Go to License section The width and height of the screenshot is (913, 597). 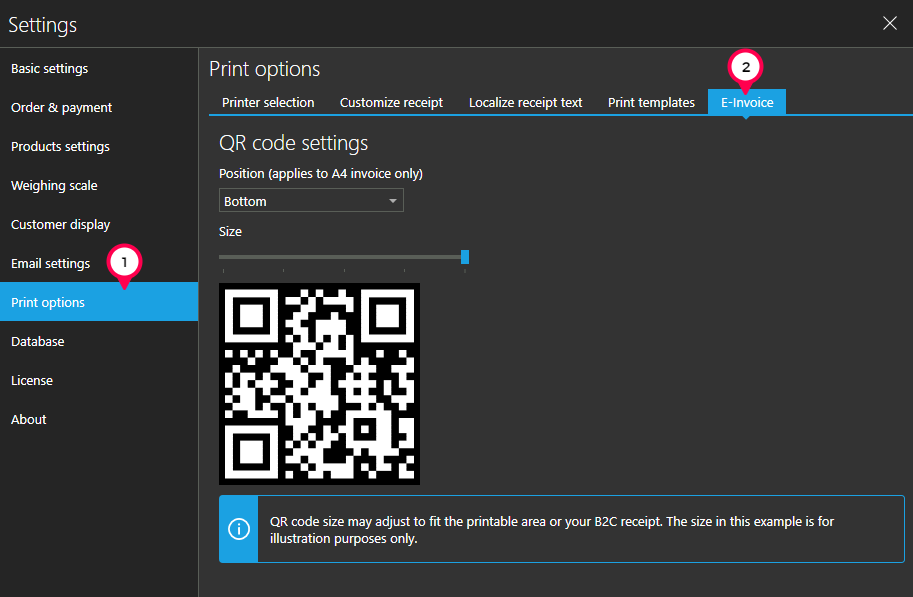(32, 381)
